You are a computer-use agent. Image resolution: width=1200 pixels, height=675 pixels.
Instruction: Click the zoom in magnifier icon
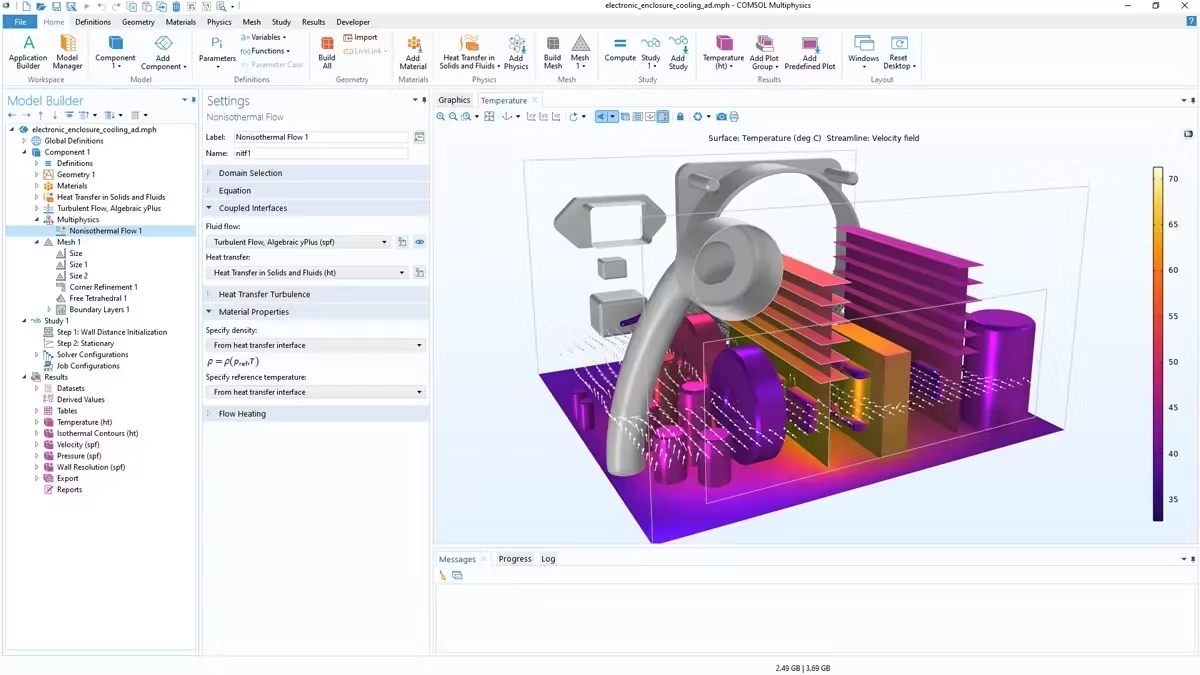441,117
